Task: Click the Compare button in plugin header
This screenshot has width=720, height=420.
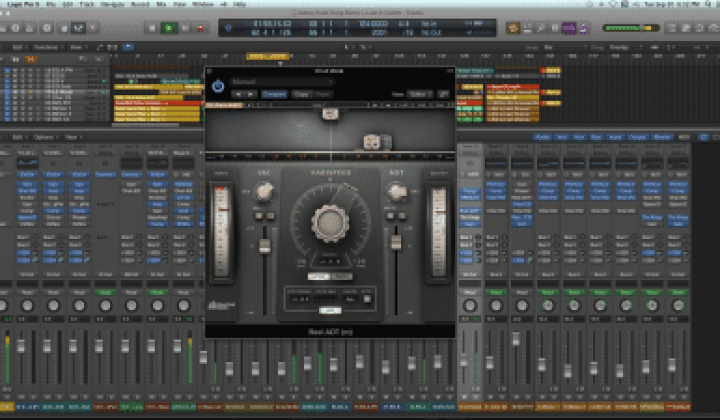Action: 274,94
